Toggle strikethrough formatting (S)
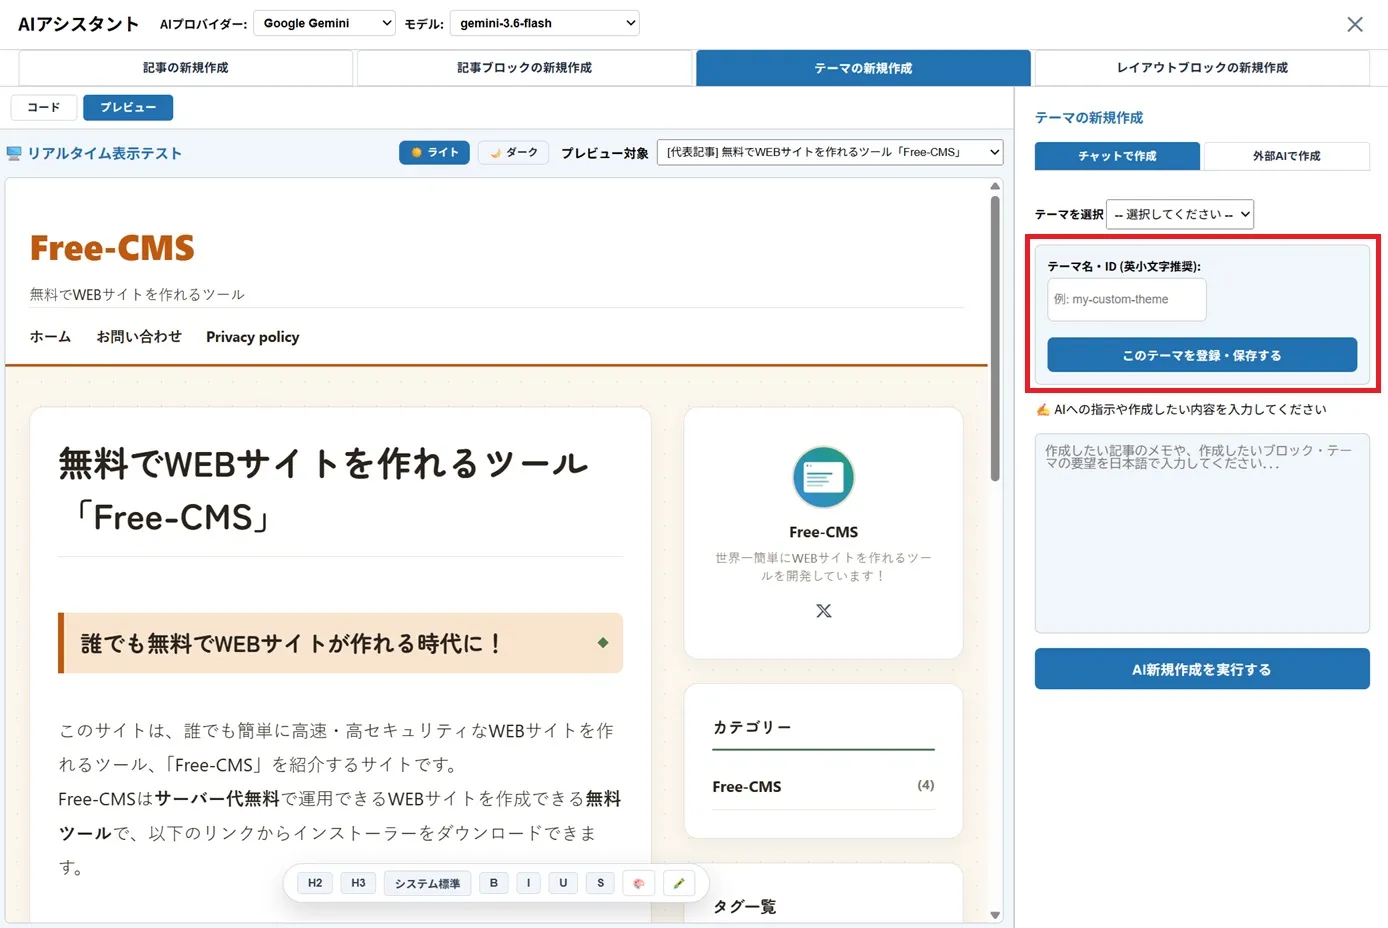Screen dimensions: 1388x928 tap(600, 883)
